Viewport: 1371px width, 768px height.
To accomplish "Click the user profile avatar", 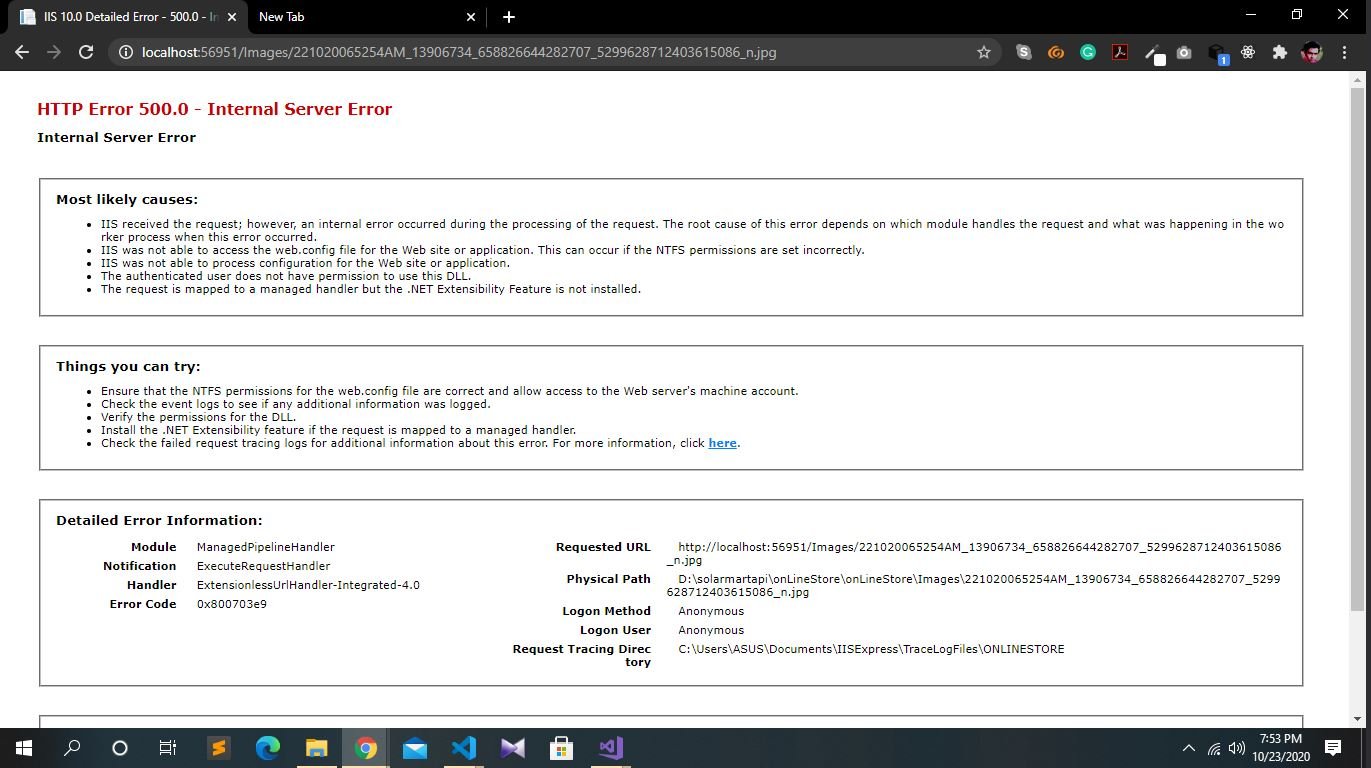I will pyautogui.click(x=1312, y=52).
